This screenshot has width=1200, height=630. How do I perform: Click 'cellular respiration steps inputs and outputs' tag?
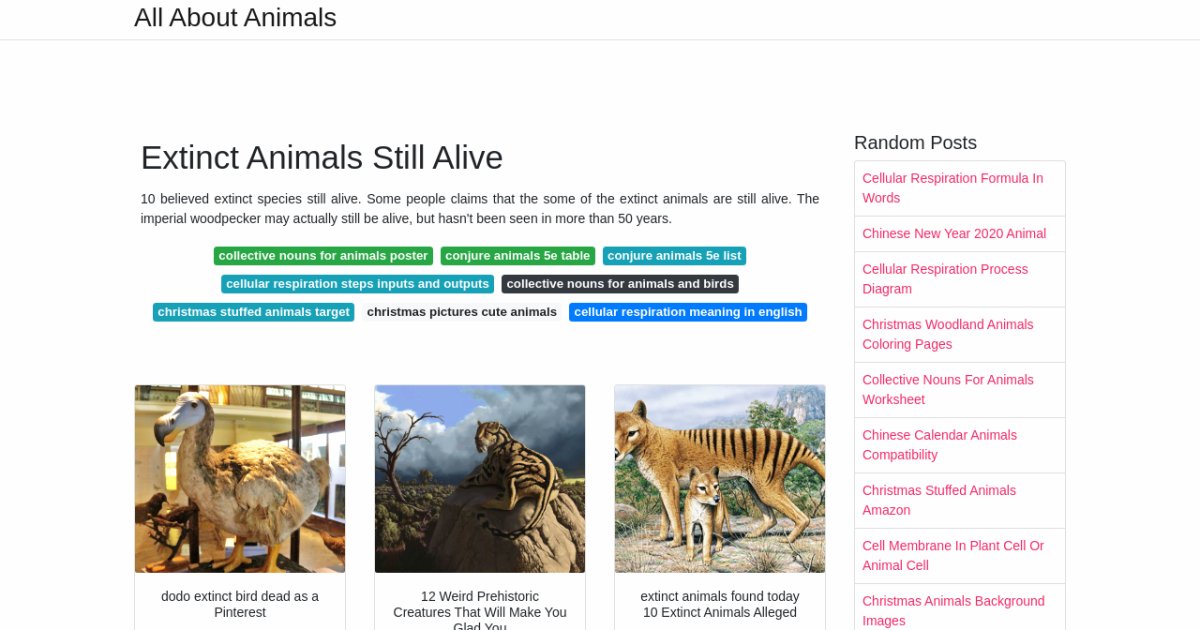point(357,284)
